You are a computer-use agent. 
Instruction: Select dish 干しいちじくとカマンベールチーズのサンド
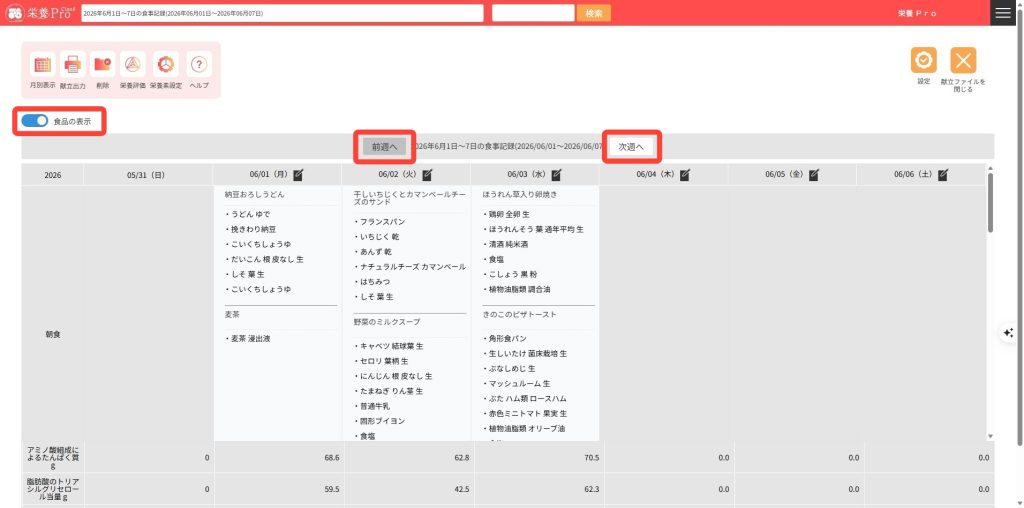click(x=410, y=198)
